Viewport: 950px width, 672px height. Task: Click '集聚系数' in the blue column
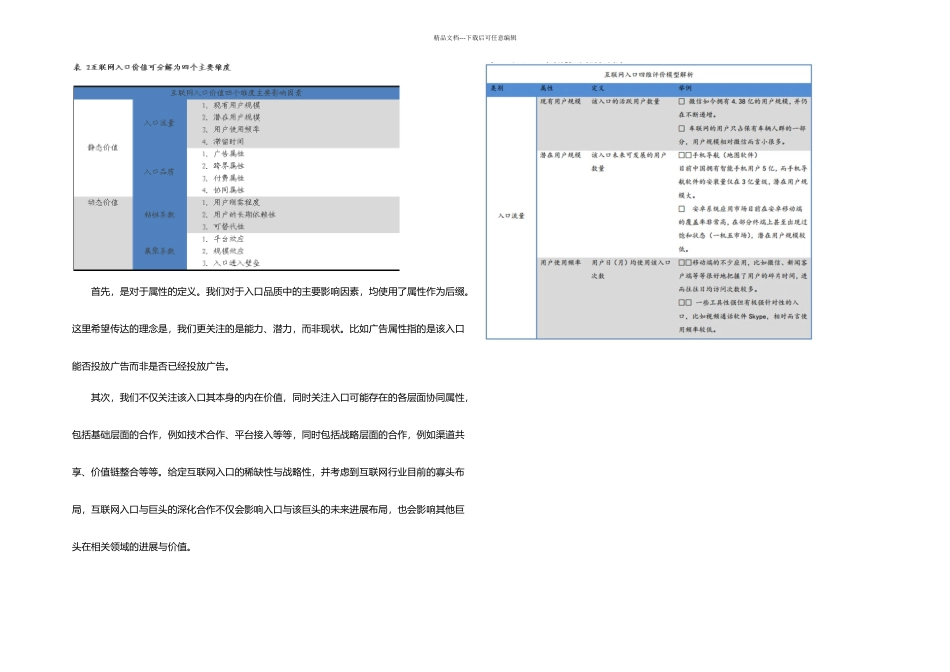coord(159,251)
